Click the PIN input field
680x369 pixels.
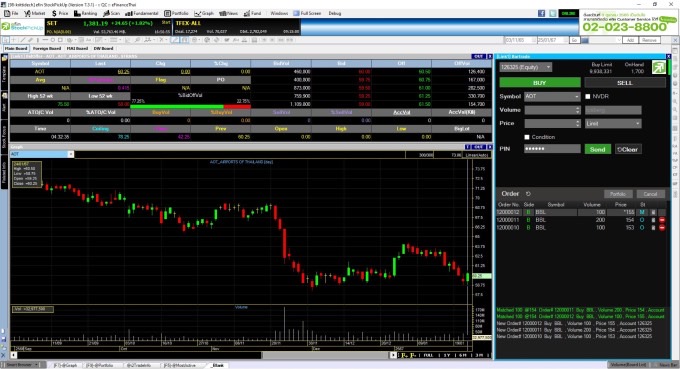tap(552, 149)
